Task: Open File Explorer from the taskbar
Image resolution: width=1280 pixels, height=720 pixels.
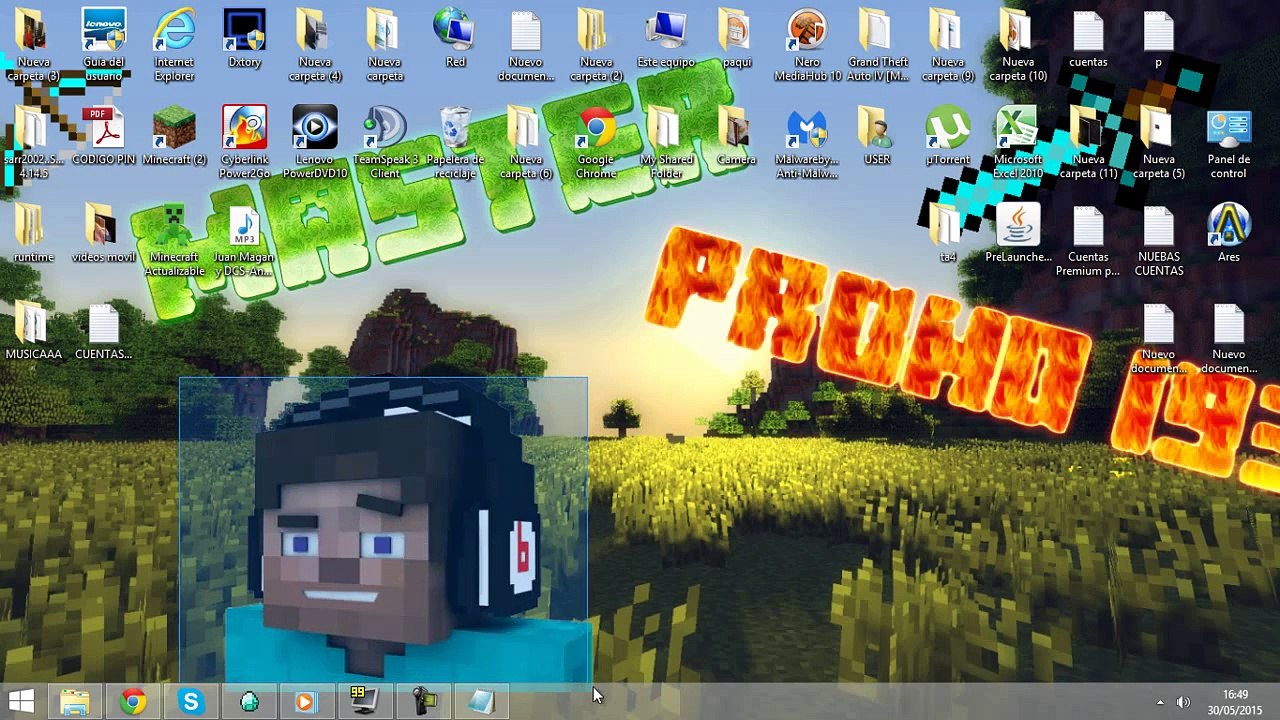Action: tap(75, 702)
